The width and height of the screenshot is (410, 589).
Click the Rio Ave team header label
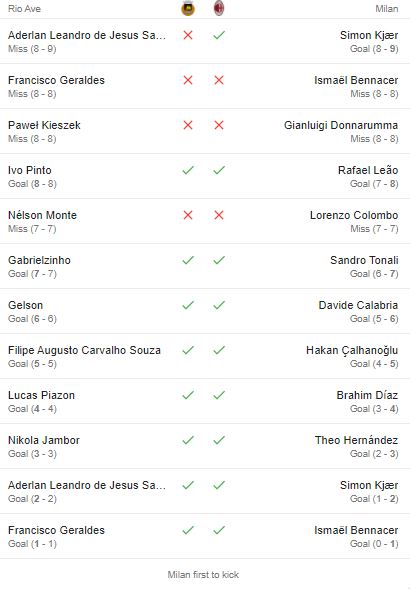click(24, 9)
